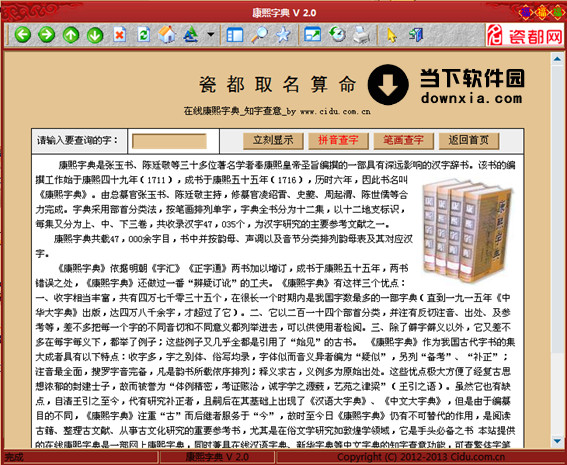Click the scrollbar down arrow
This screenshot has height=465, width=567.
pos(557,441)
